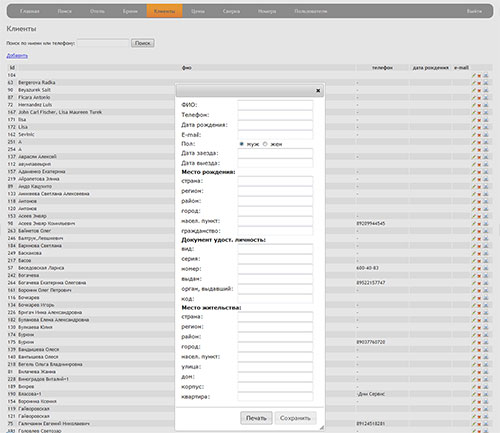Click the Печать button in the dialog
Image resolution: width=500 pixels, height=433 pixels.
pyautogui.click(x=256, y=418)
